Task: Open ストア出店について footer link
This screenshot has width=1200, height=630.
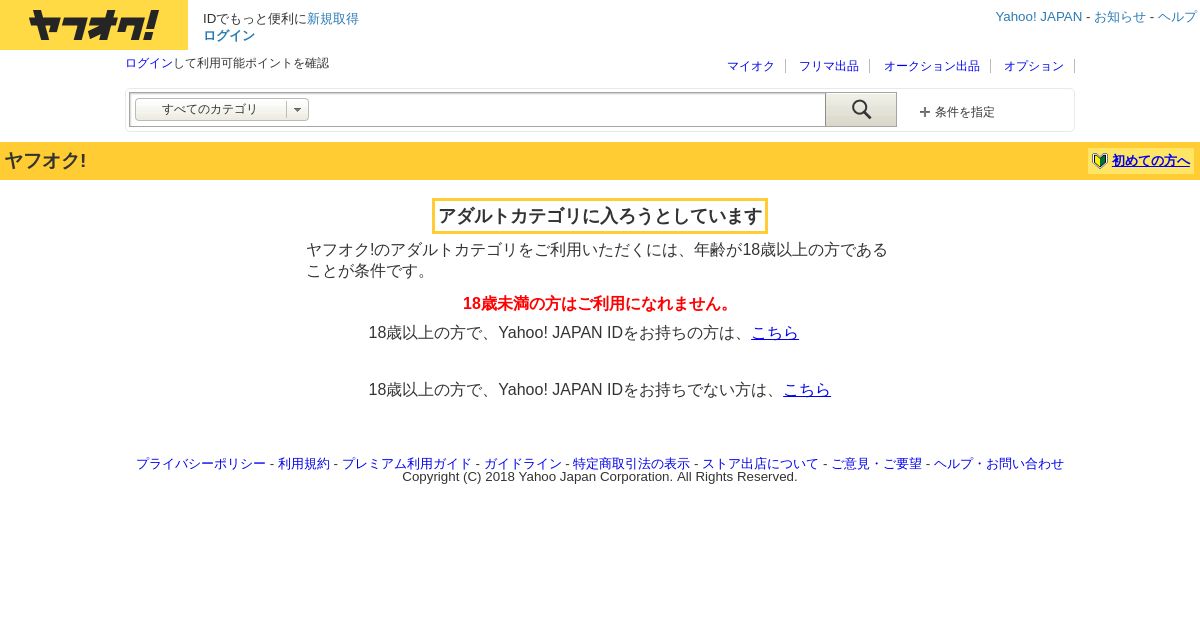Action: (760, 464)
